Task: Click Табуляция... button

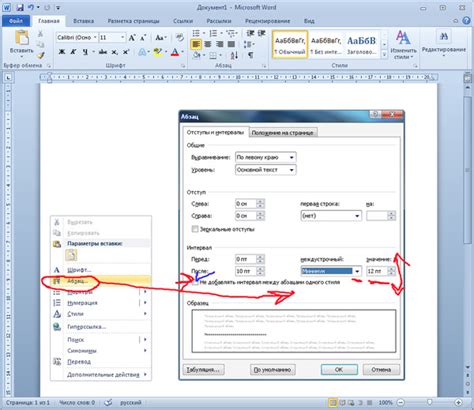Action: [203, 369]
